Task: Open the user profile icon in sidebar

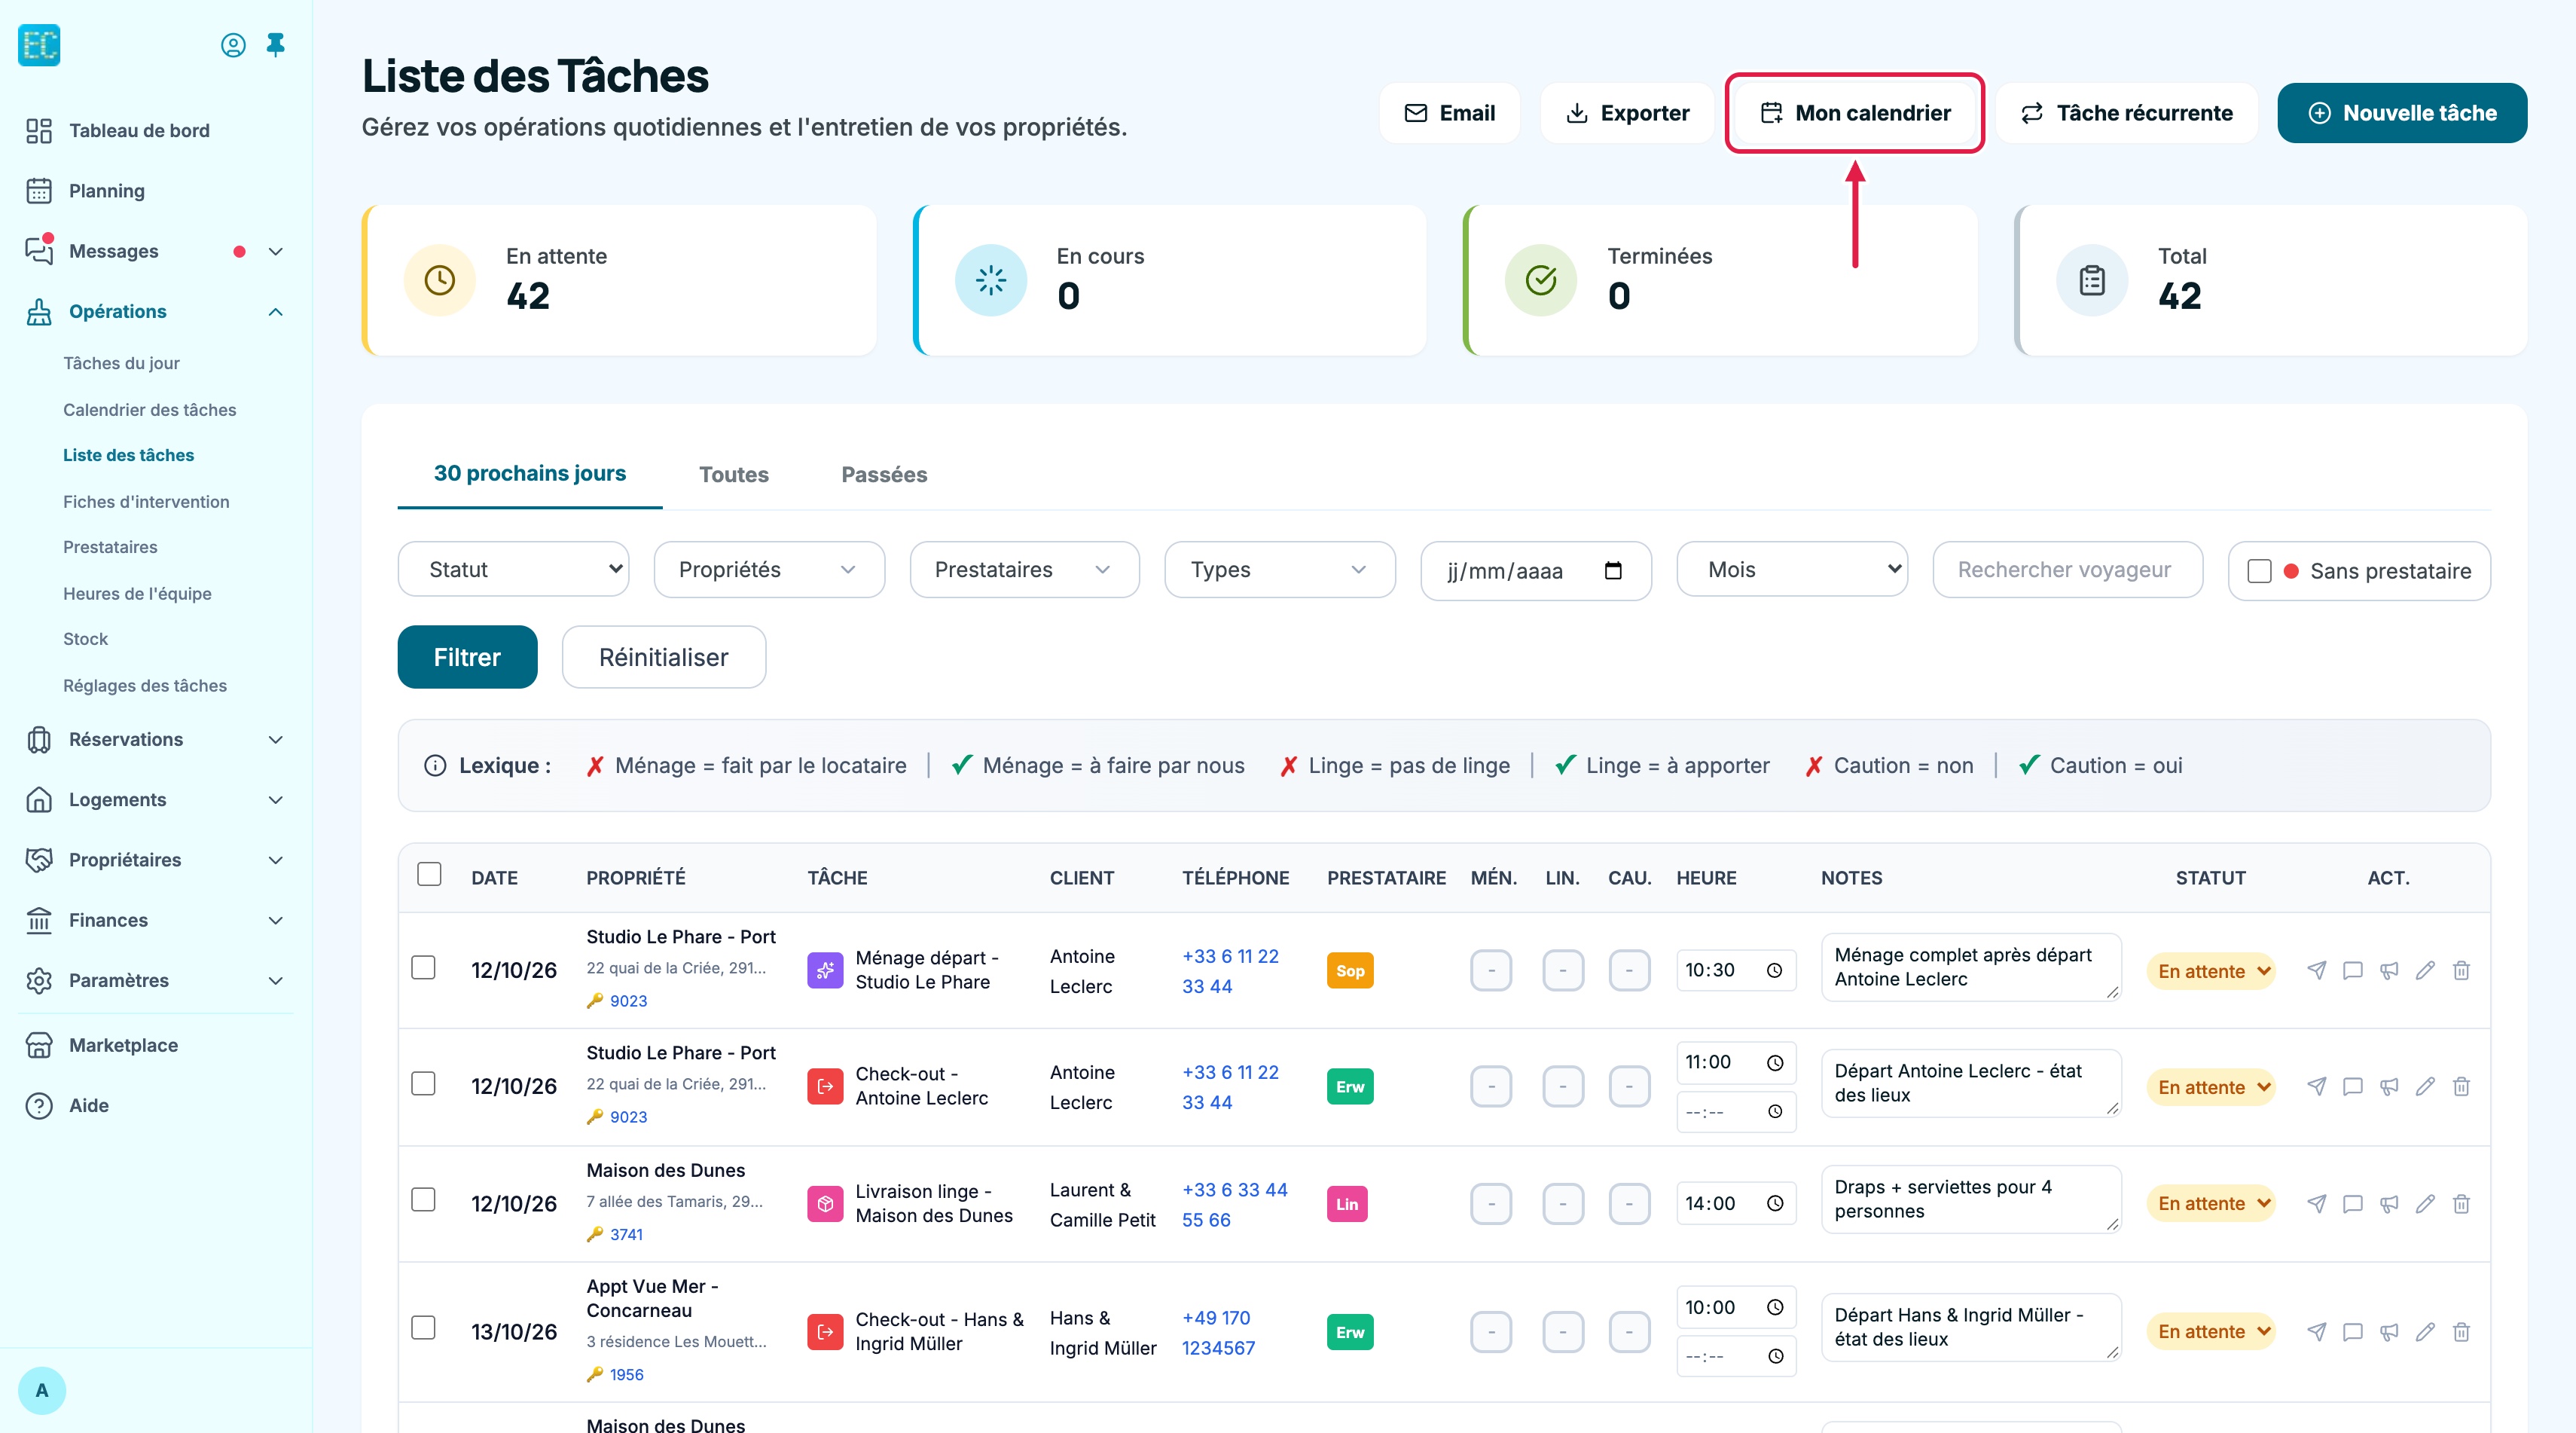Action: [x=233, y=45]
